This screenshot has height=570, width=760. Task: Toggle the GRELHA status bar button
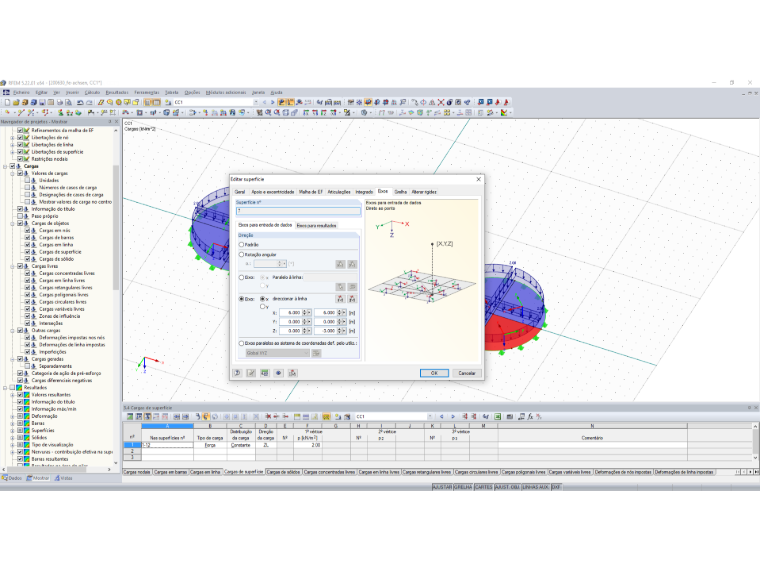pos(463,487)
